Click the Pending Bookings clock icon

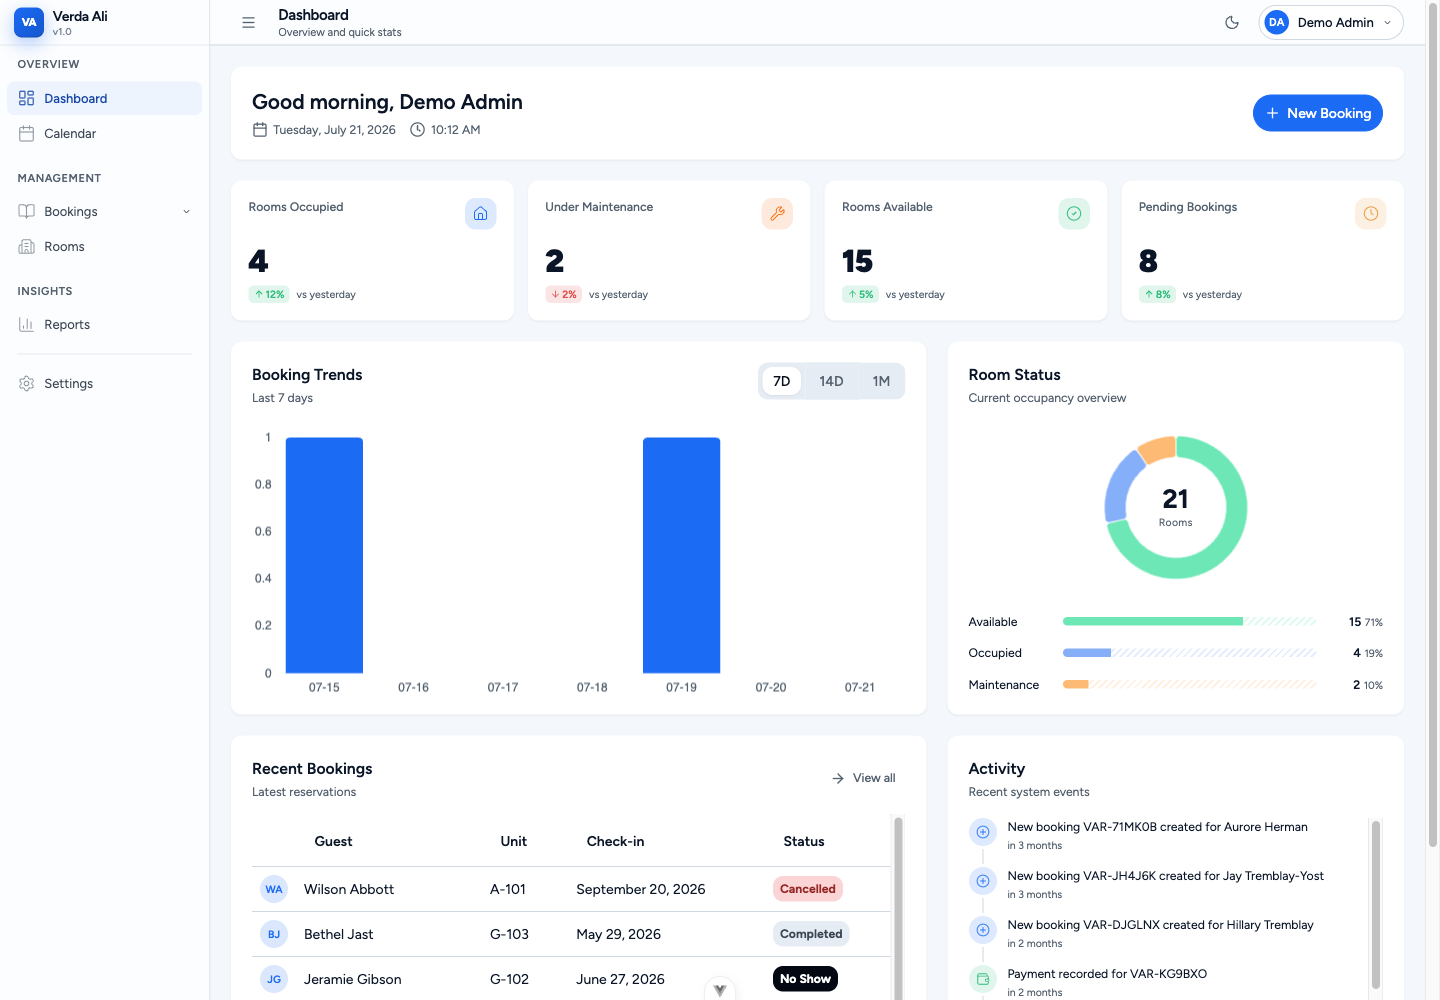click(x=1371, y=213)
